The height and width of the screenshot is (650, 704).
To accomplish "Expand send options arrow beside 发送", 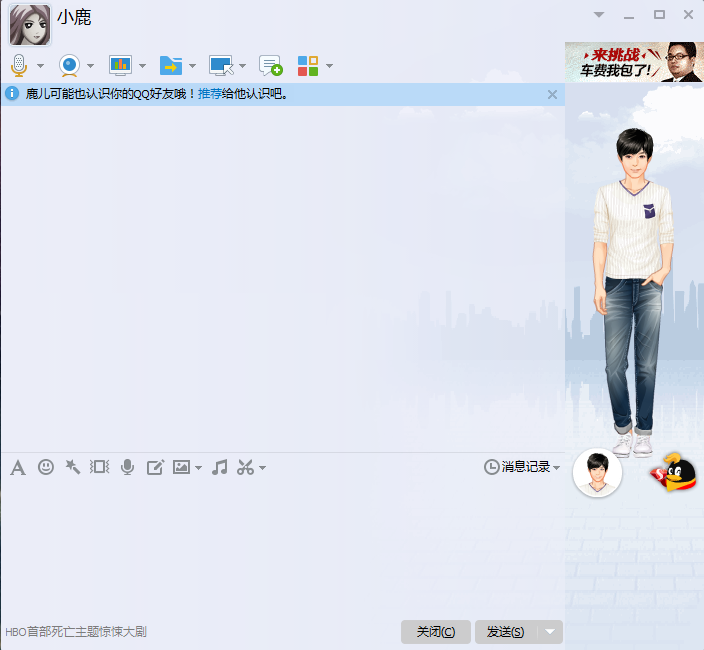I will [x=550, y=632].
